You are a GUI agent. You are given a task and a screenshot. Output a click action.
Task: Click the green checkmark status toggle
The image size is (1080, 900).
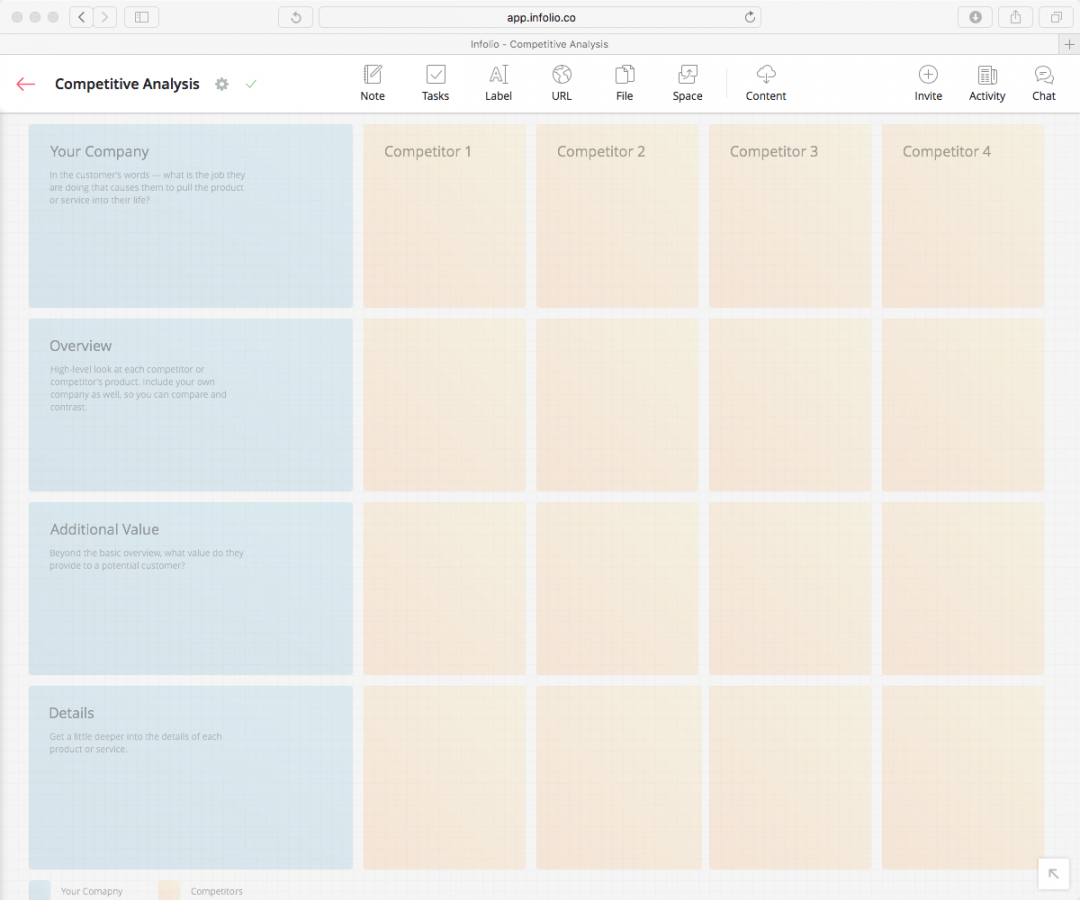251,84
